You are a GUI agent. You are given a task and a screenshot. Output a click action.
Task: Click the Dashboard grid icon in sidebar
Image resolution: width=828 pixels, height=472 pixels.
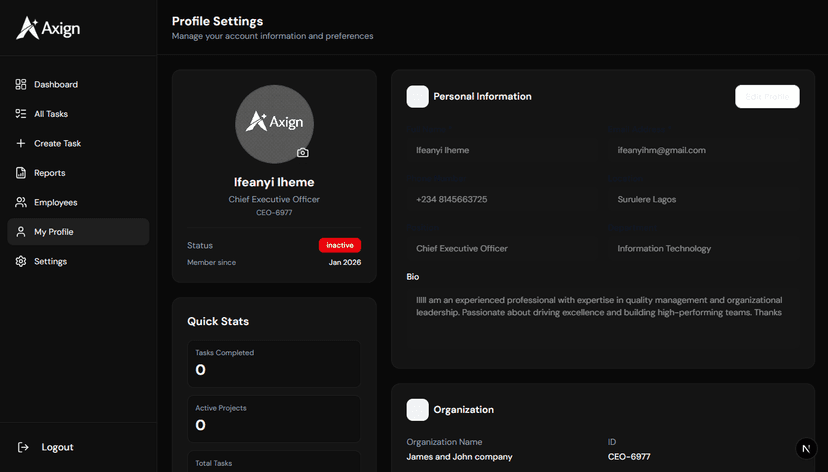pos(21,85)
